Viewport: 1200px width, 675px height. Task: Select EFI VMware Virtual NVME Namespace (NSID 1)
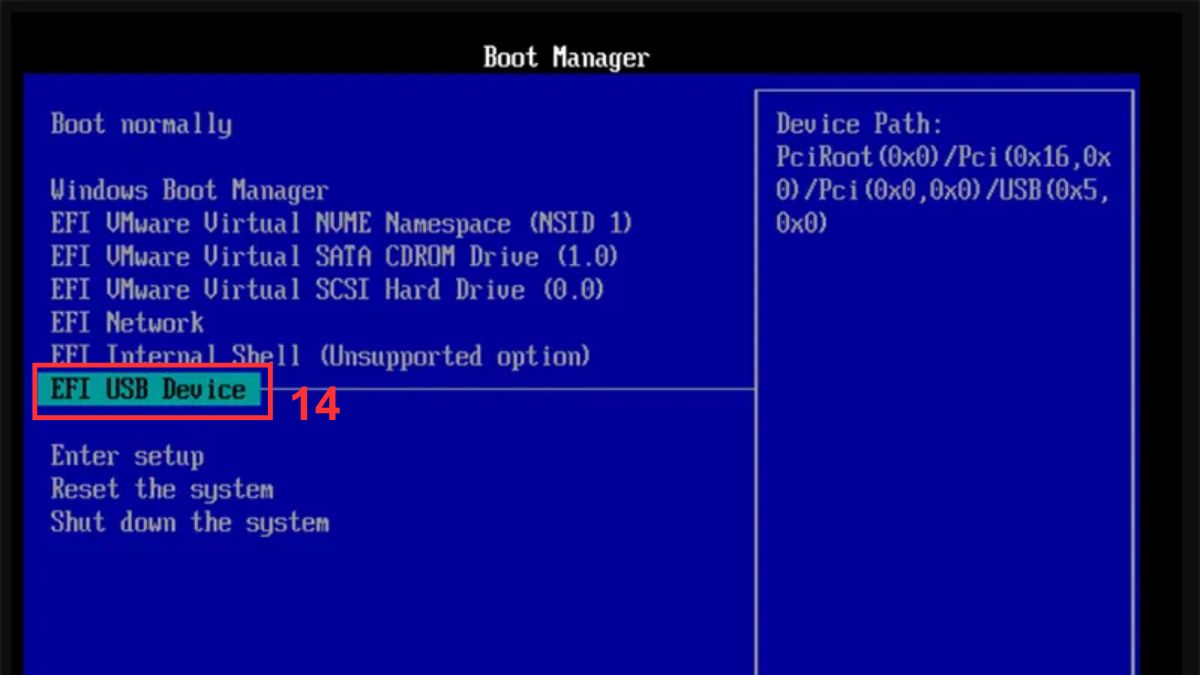point(342,223)
